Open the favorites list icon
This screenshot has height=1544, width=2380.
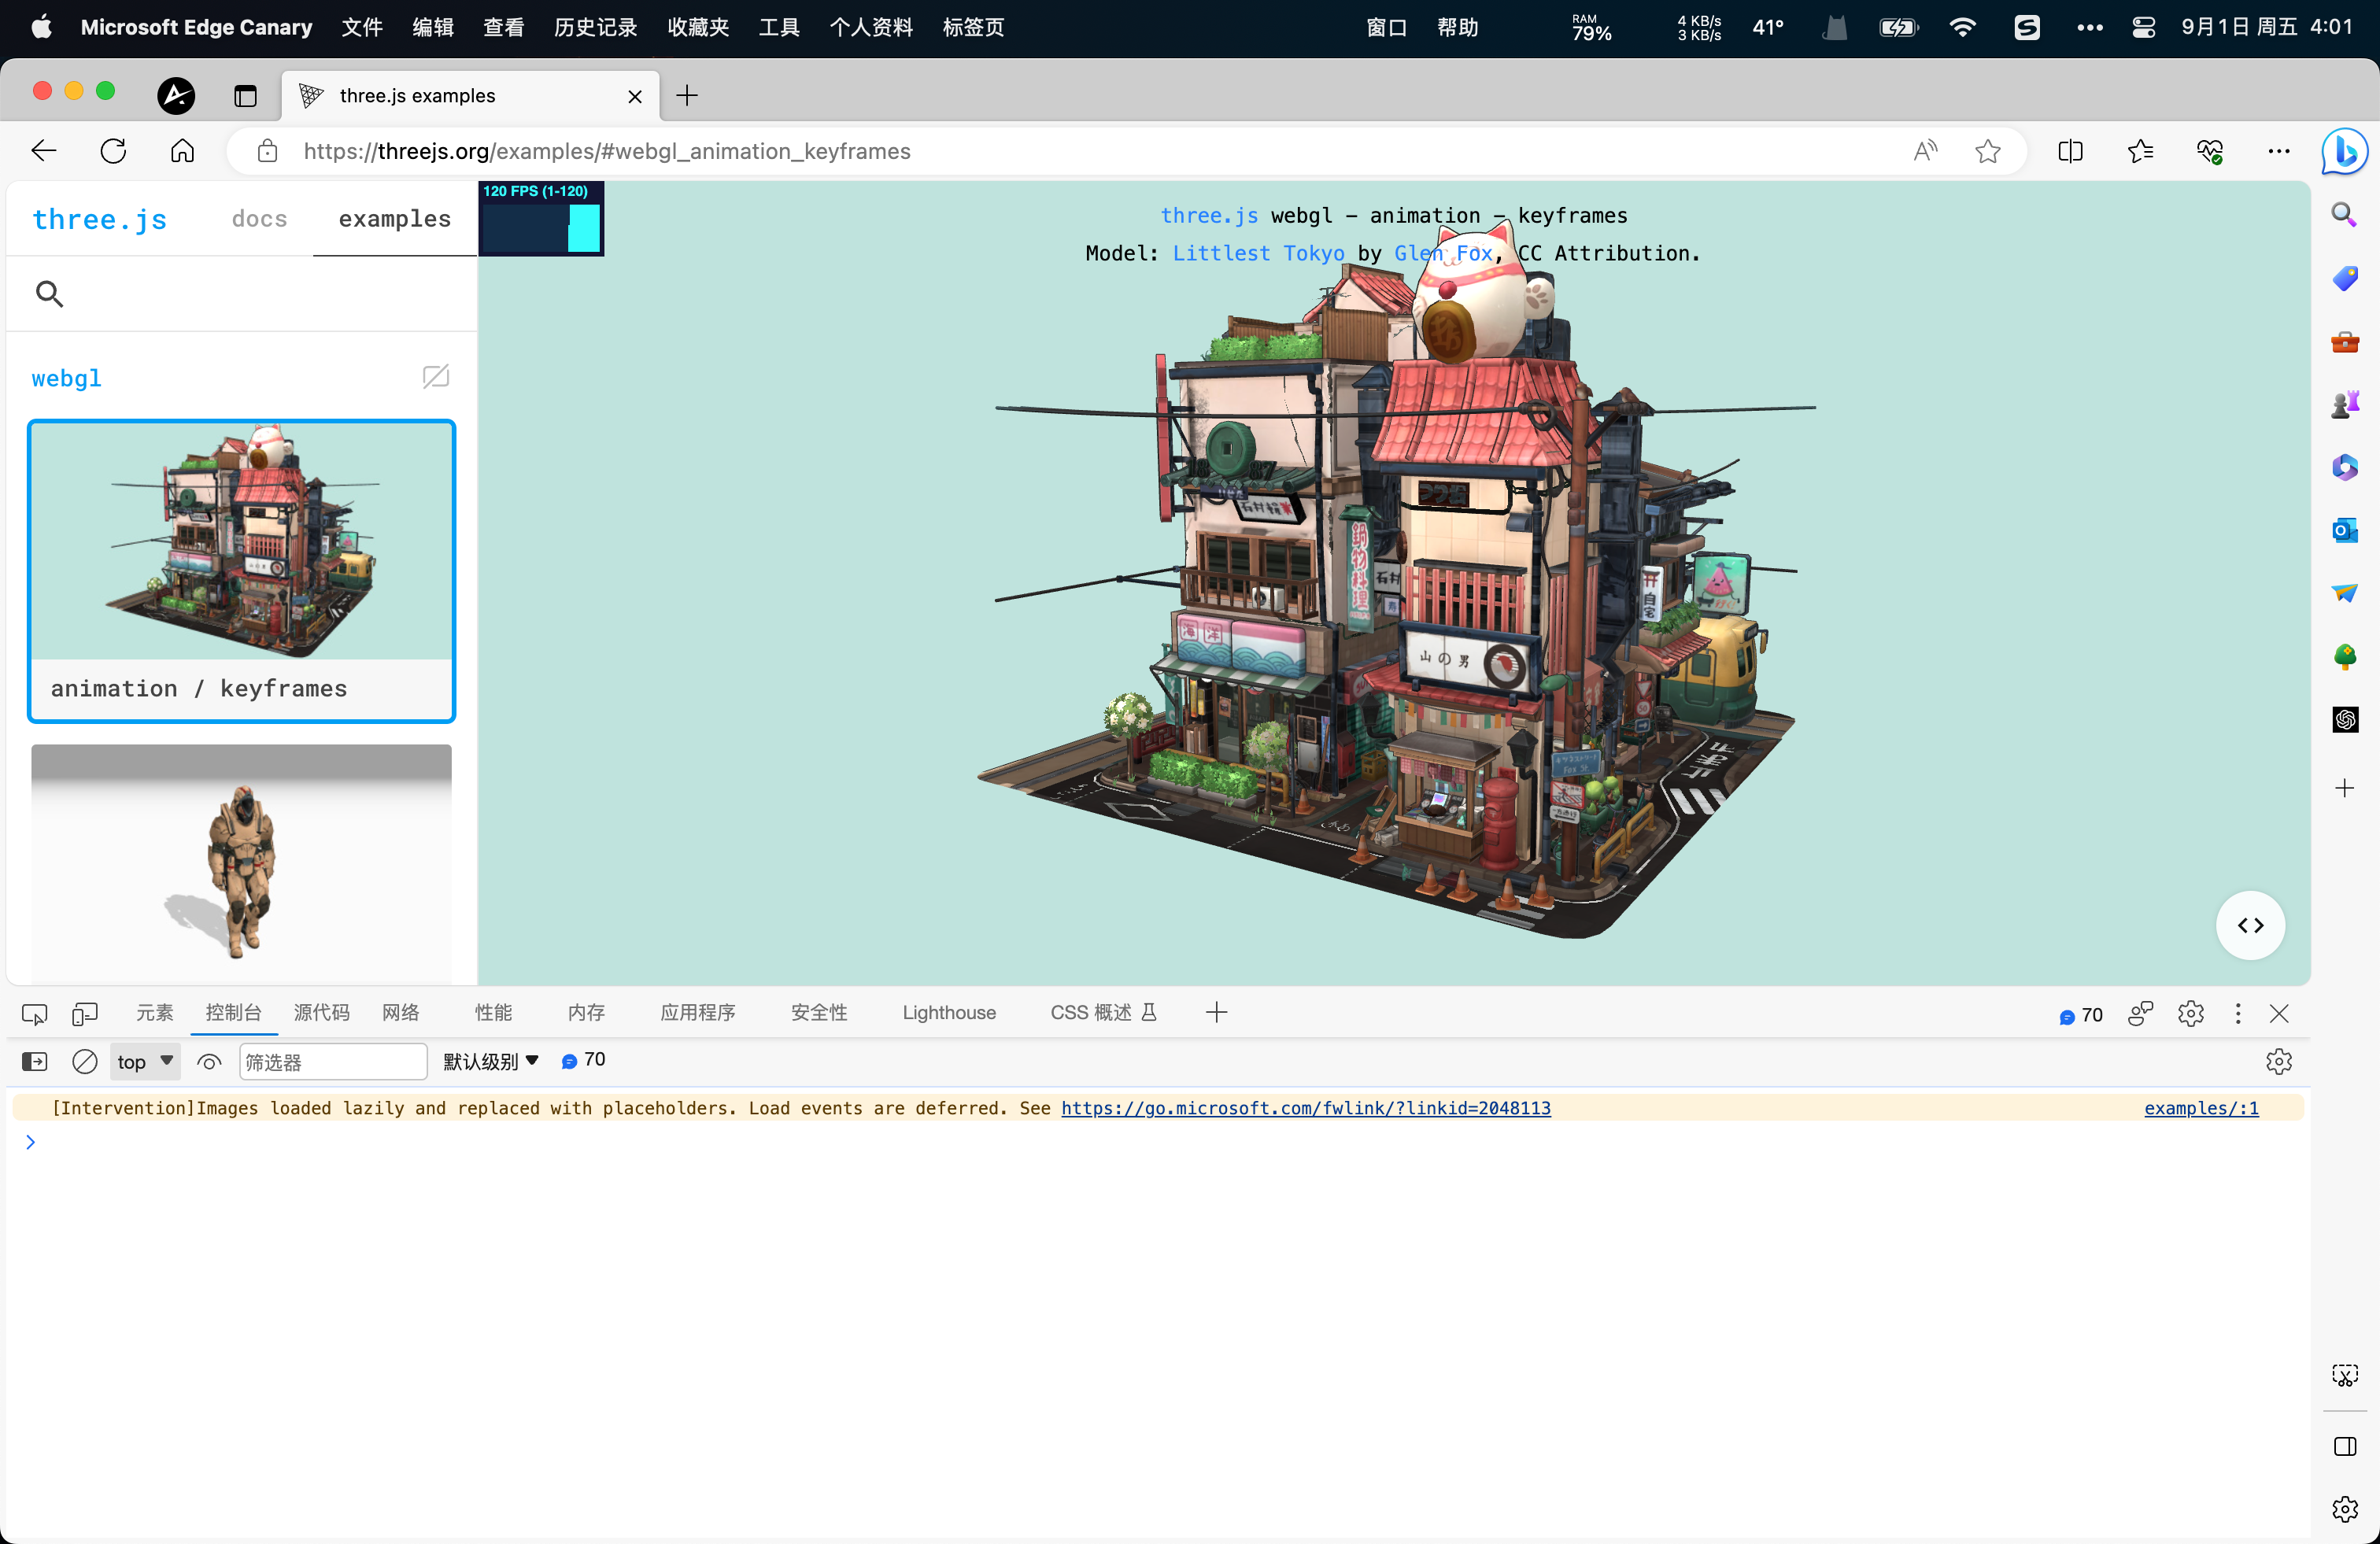(x=2140, y=151)
